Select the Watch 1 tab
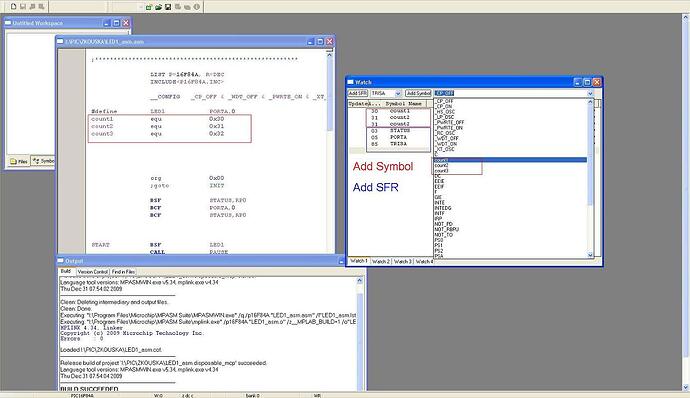The width and height of the screenshot is (690, 398). 359,261
